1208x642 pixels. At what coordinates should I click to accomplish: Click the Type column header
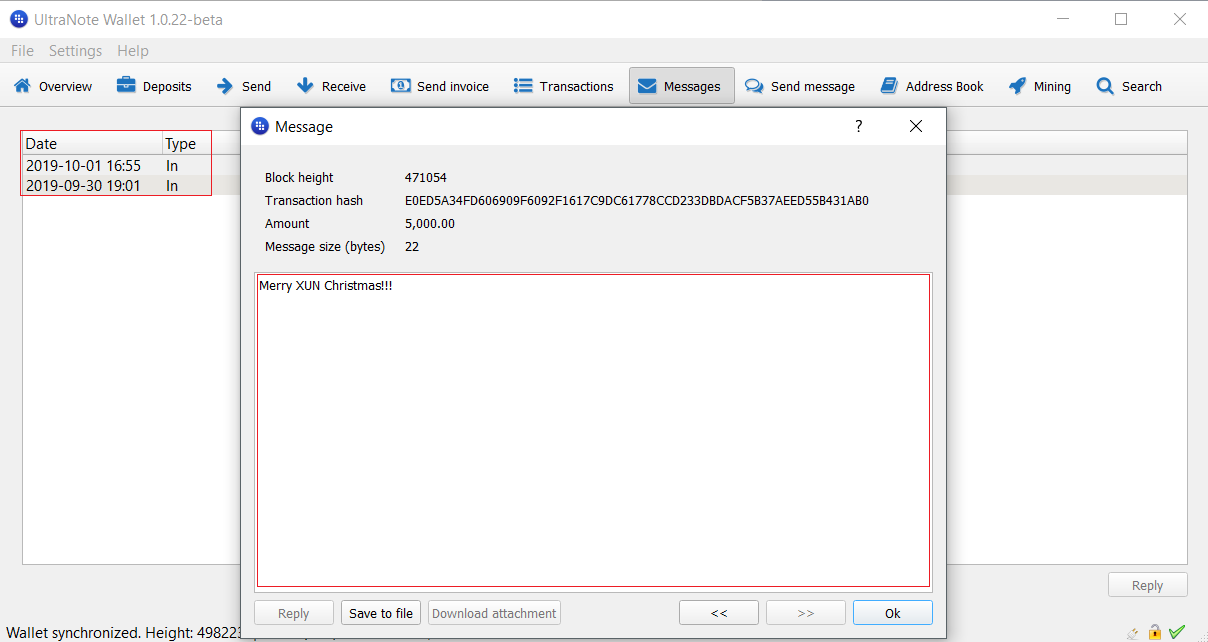pos(186,144)
